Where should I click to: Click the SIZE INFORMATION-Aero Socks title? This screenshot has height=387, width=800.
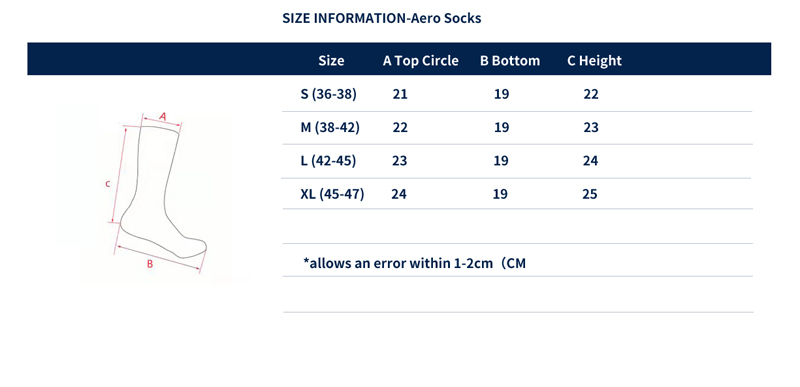point(382,18)
